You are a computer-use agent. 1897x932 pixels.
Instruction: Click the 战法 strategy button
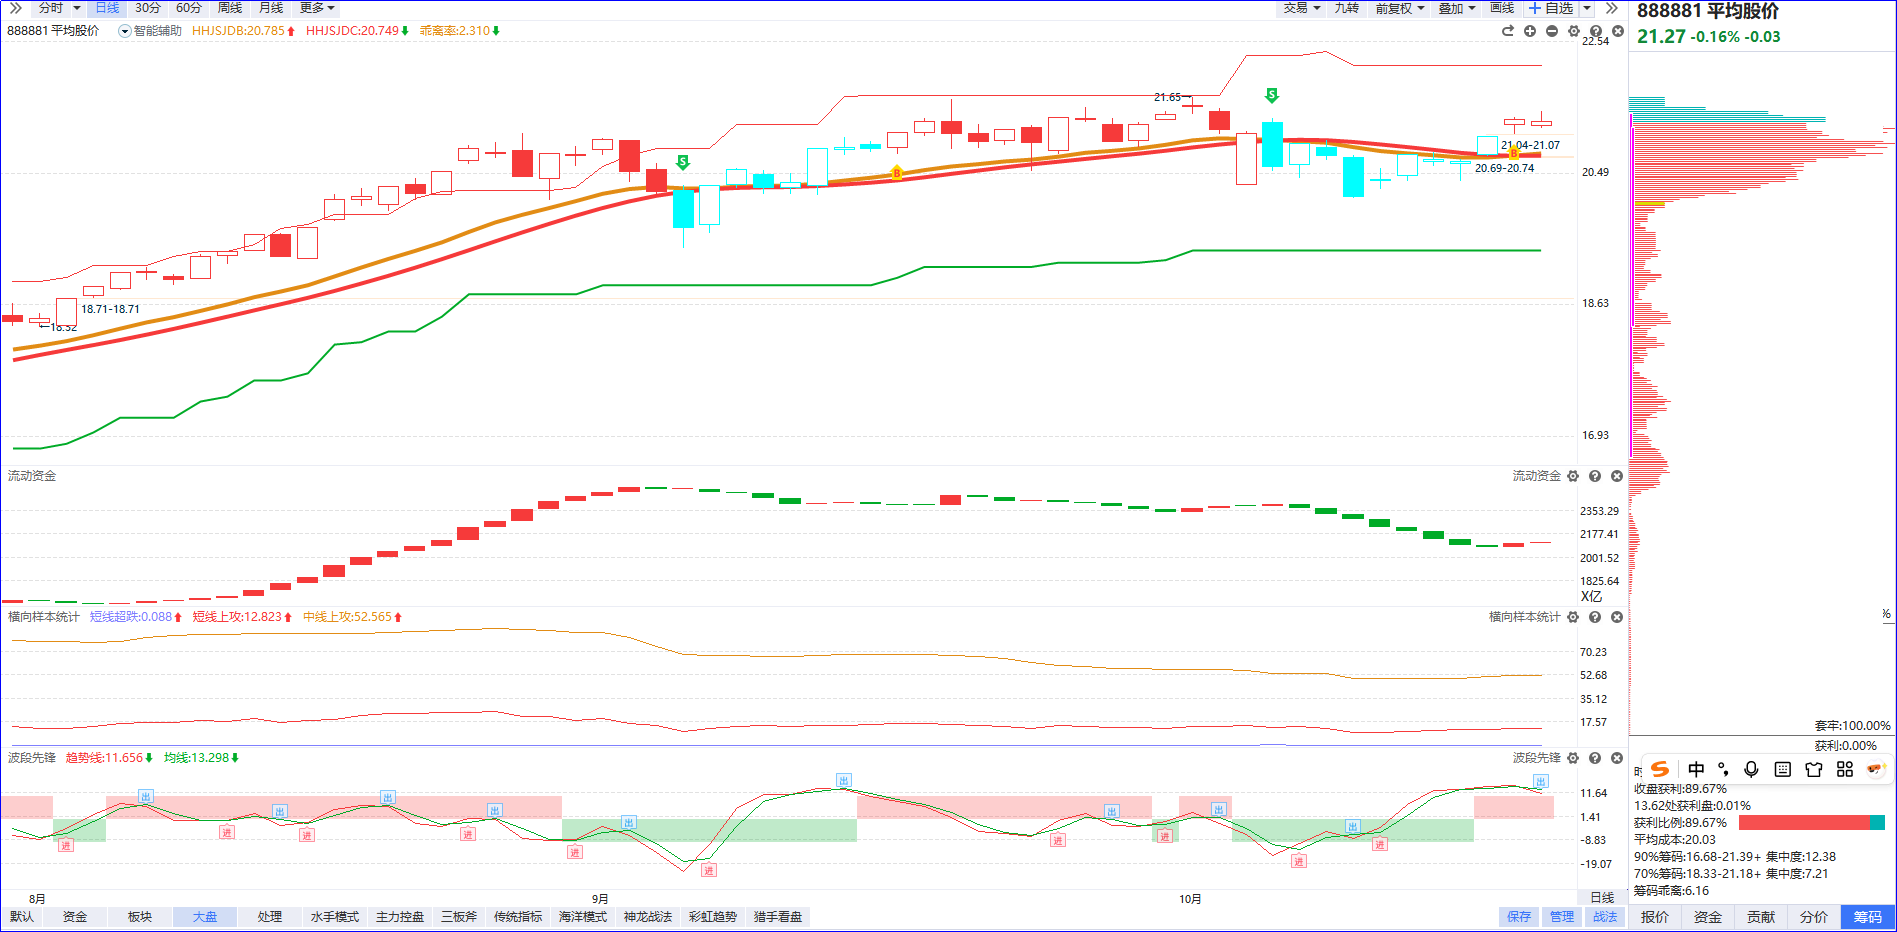coord(1605,917)
